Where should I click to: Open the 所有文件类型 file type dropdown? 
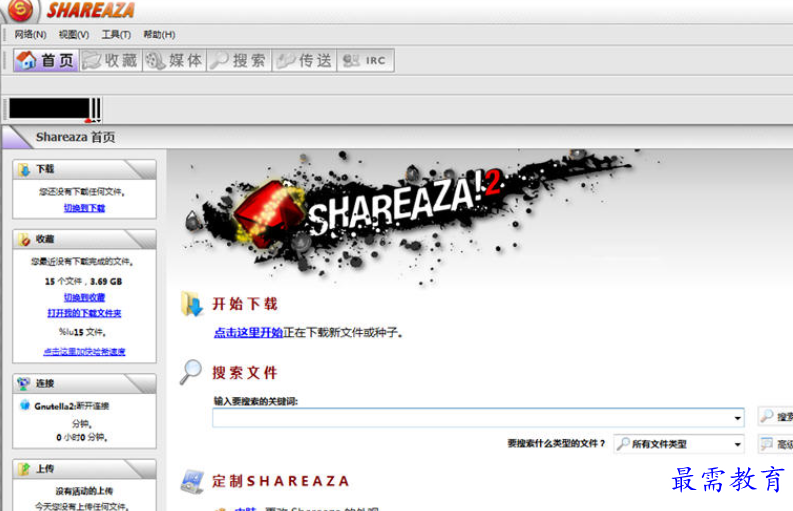(x=679, y=444)
